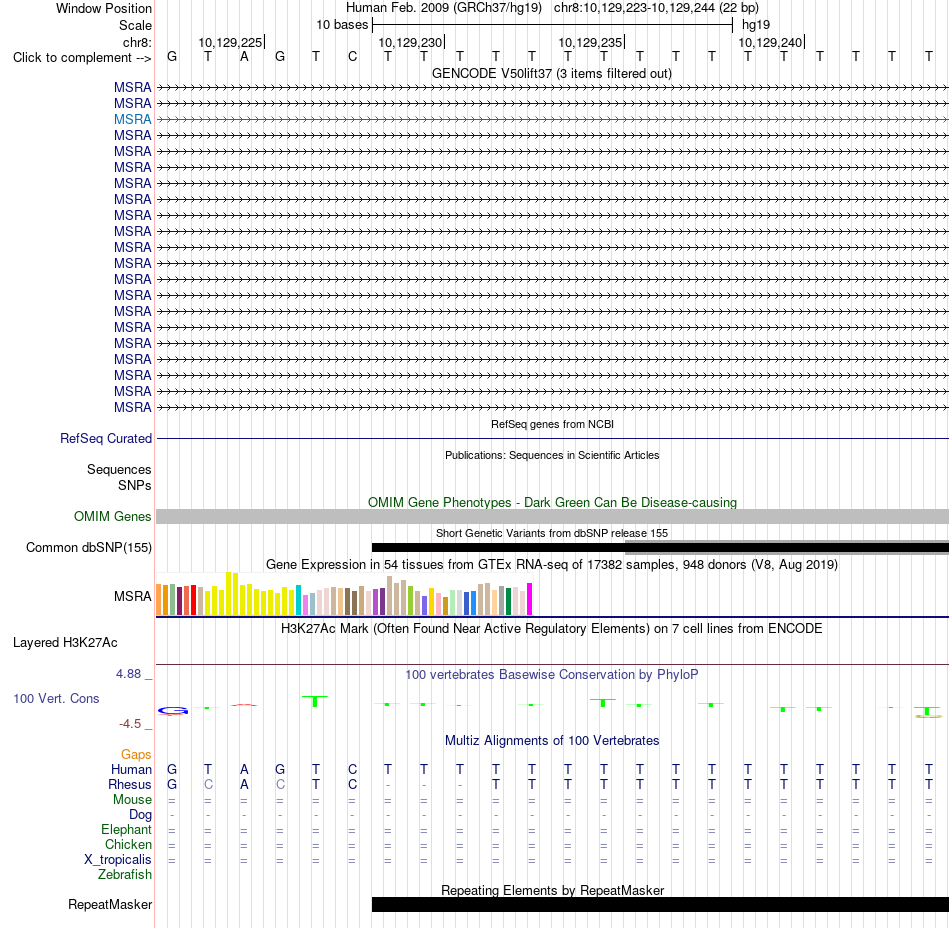Click the Scale label
Viewport: 950px width, 928px height.
click(x=135, y=25)
